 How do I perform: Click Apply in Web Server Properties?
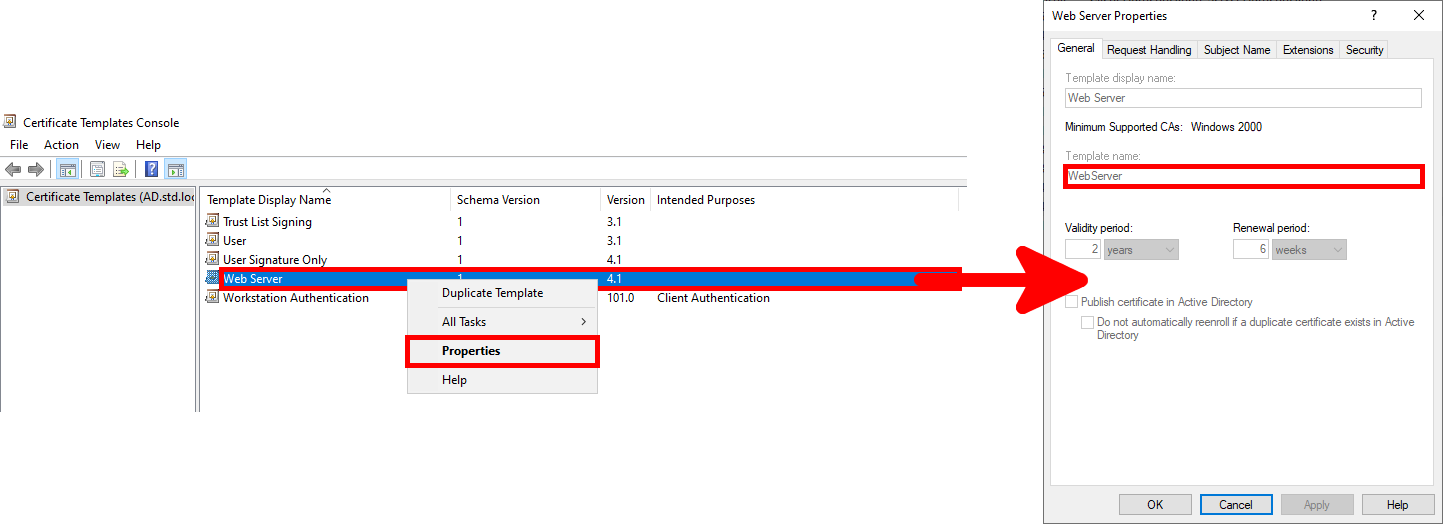[1317, 505]
